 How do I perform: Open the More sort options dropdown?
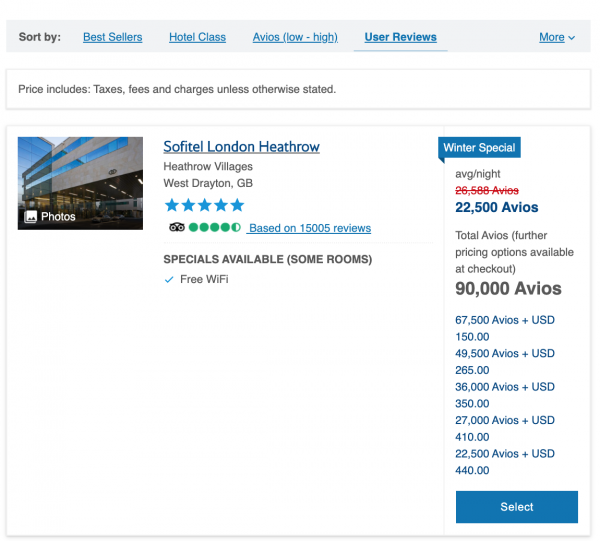point(557,38)
